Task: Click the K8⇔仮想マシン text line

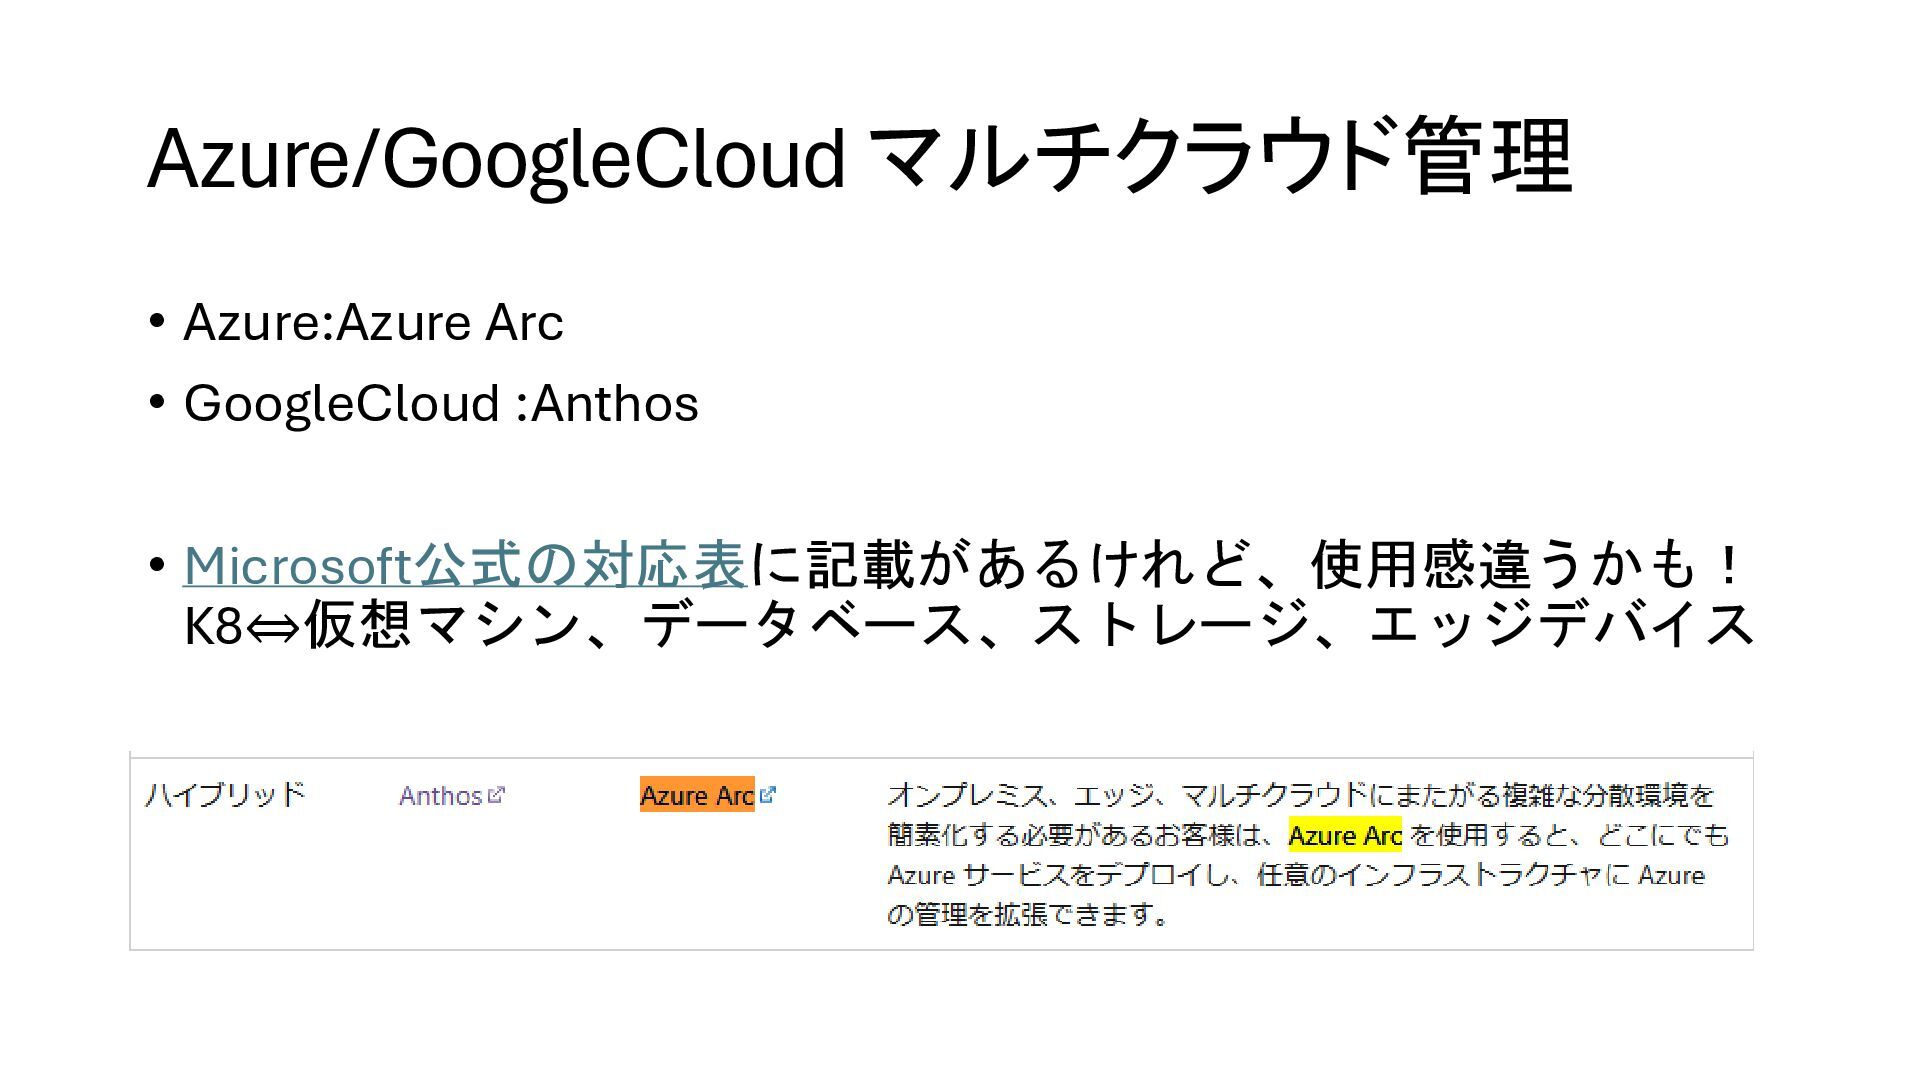Action: click(970, 625)
